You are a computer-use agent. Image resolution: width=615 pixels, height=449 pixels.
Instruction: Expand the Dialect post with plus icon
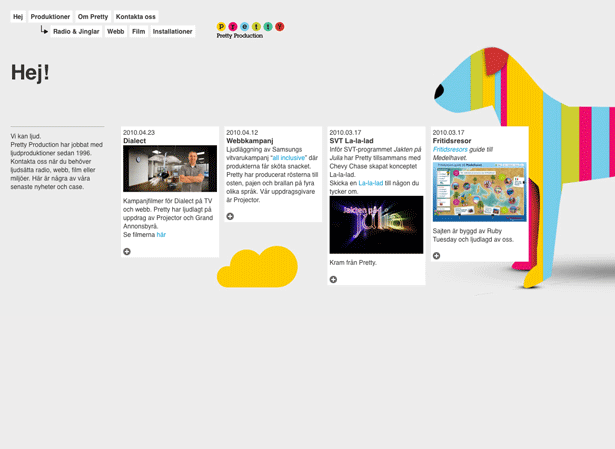127,252
